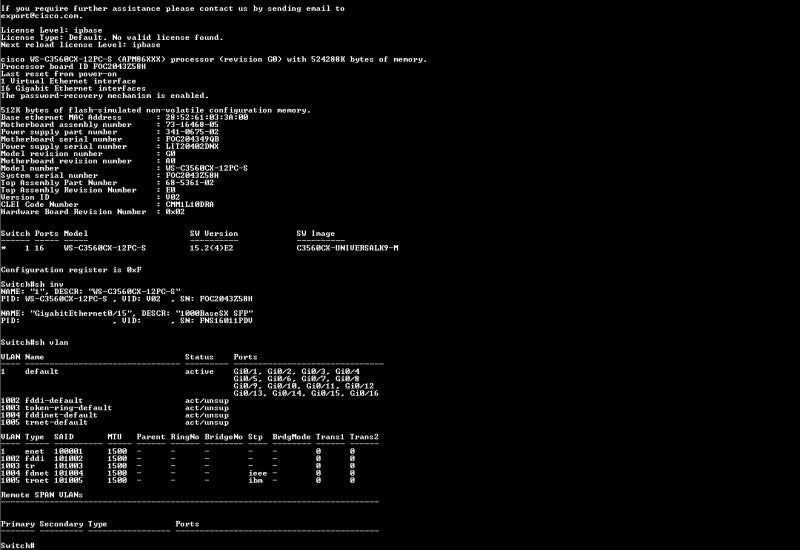Click CLEI Code Number value
The image size is (800, 550).
(x=189, y=205)
